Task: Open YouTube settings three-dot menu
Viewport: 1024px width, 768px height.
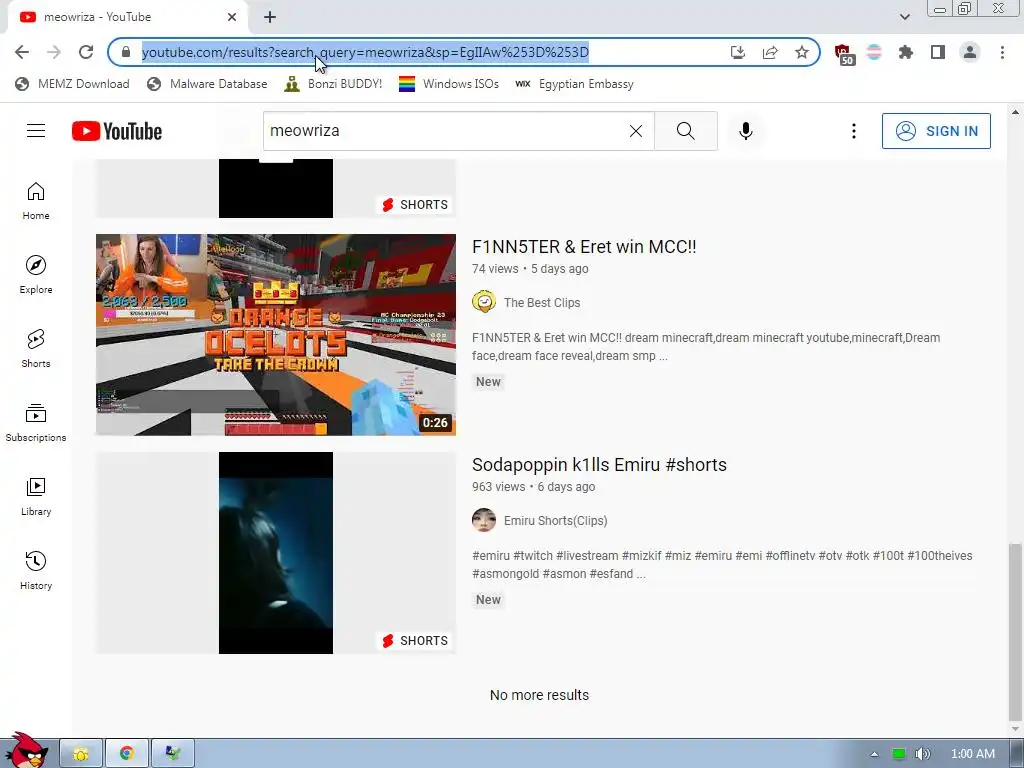Action: coord(854,131)
